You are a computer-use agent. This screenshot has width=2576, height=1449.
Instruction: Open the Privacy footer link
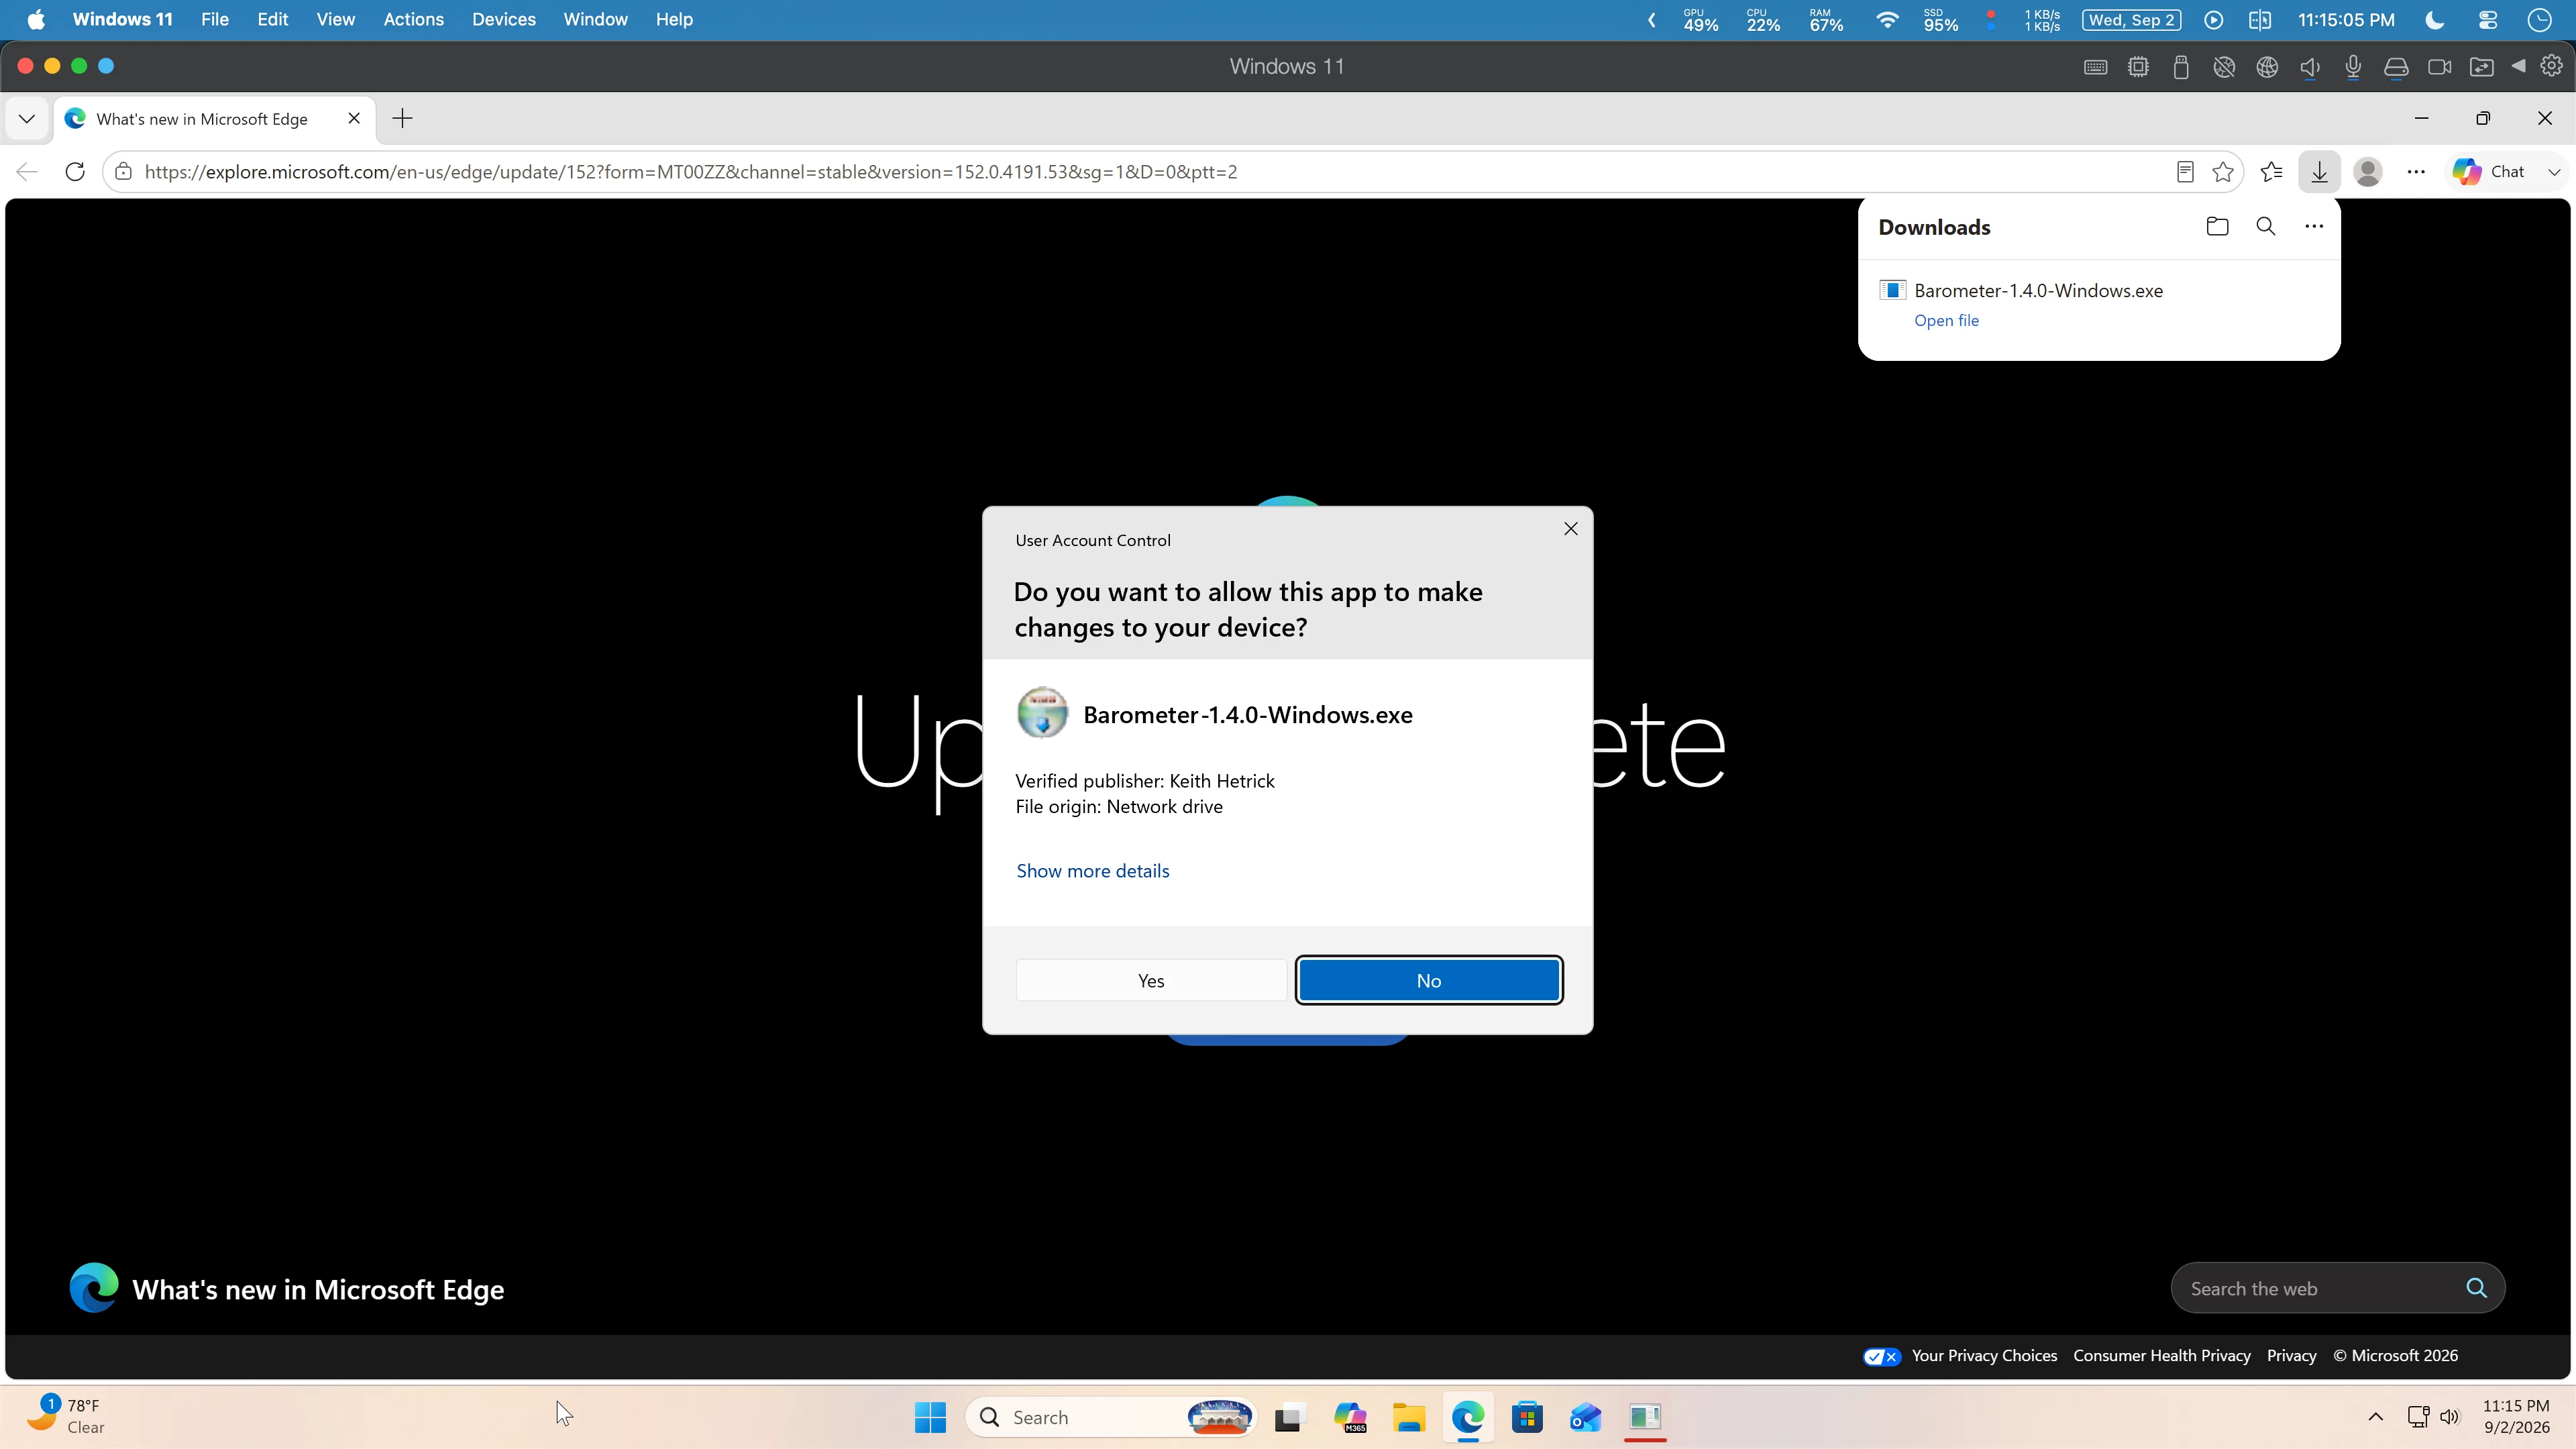coord(2291,1355)
